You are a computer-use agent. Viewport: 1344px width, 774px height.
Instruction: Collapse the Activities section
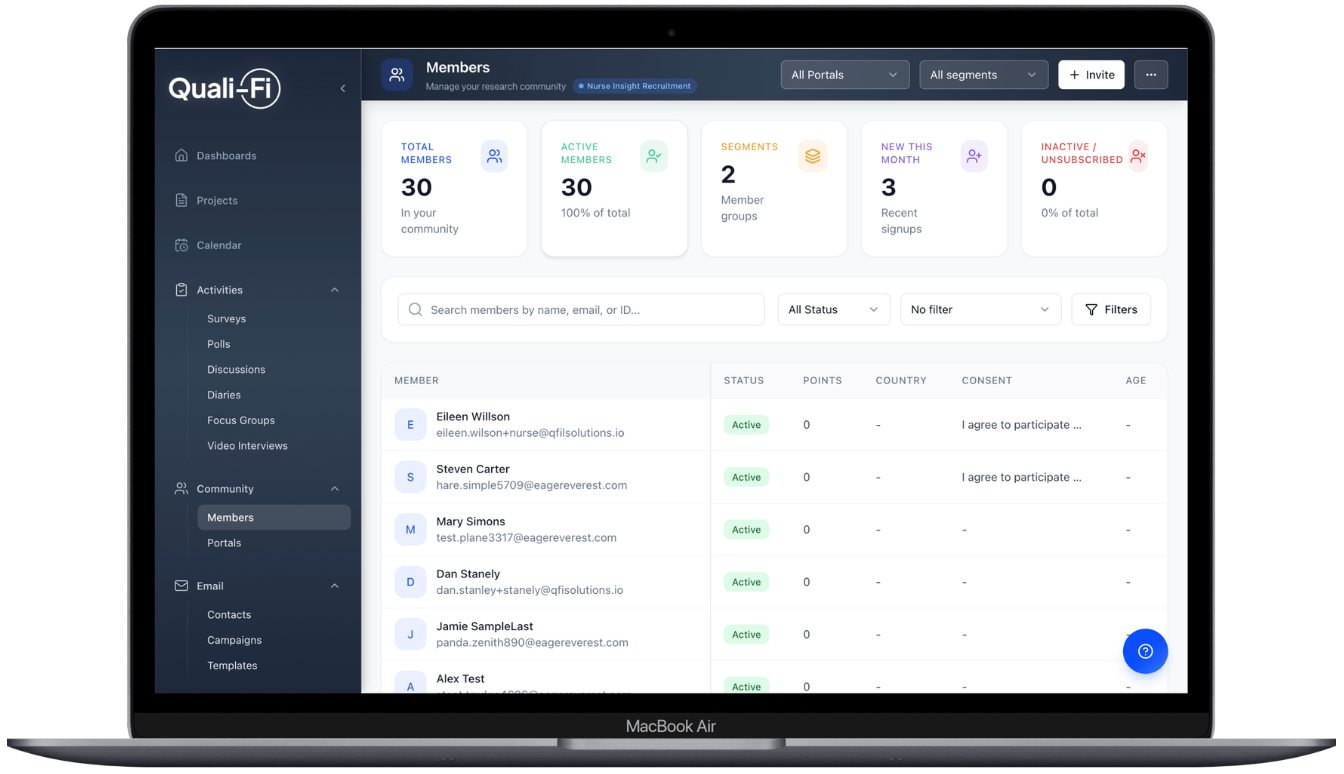tap(335, 290)
